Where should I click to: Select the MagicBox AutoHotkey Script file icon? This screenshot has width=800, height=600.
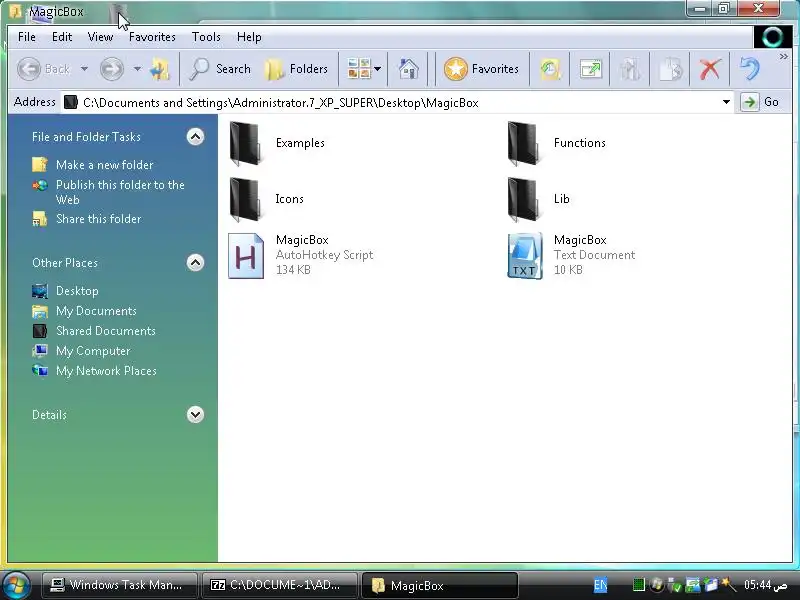pos(246,256)
